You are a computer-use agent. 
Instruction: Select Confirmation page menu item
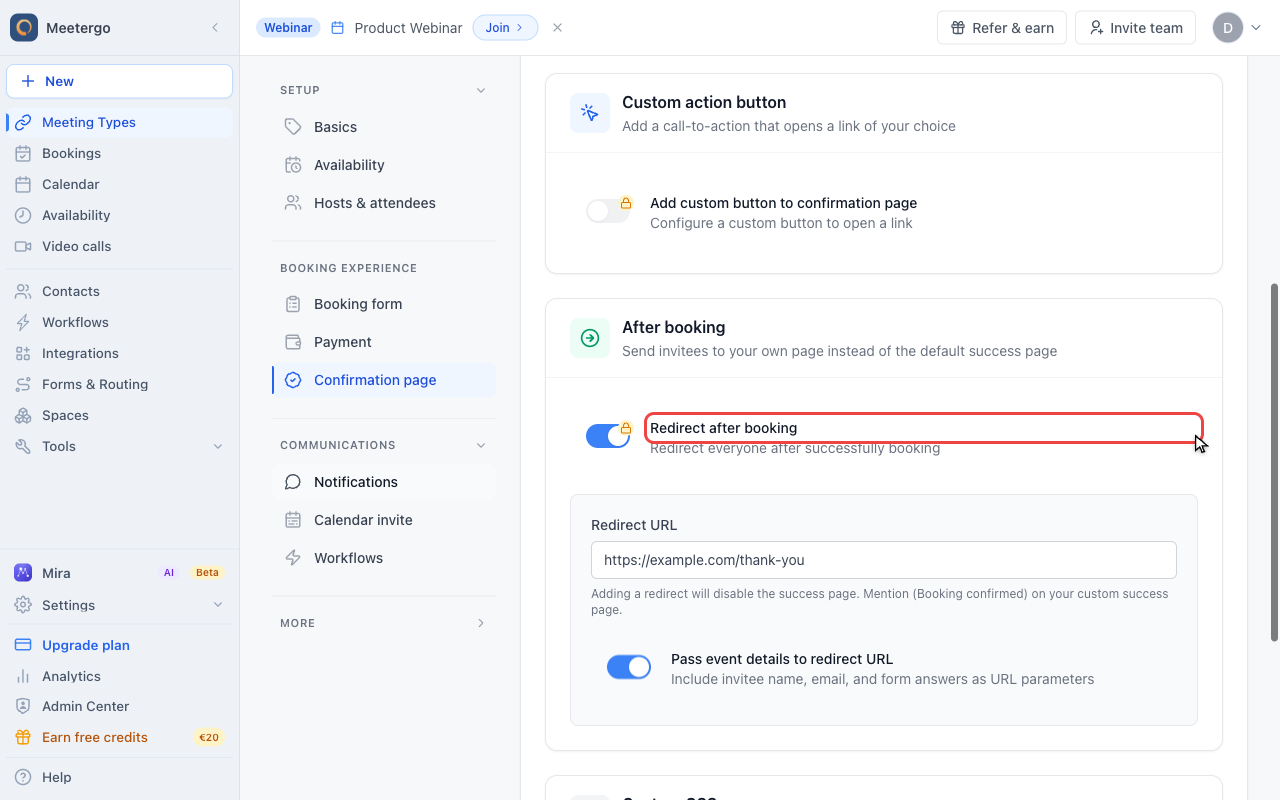(x=384, y=380)
